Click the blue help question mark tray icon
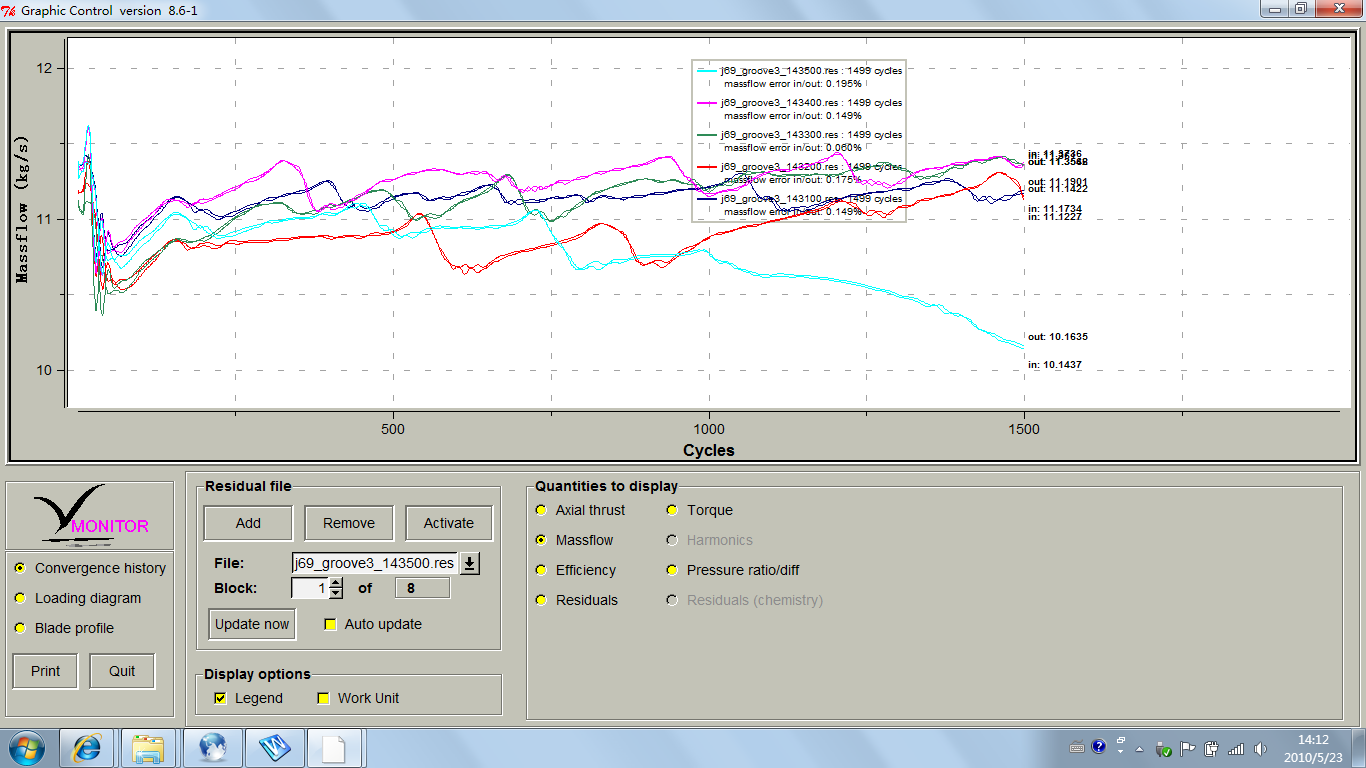Image resolution: width=1366 pixels, height=768 pixels. (x=1099, y=747)
